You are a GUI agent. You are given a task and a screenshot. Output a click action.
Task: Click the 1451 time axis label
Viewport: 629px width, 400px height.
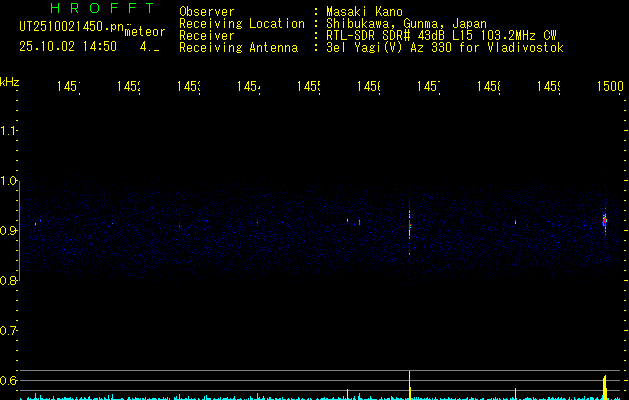(68, 87)
